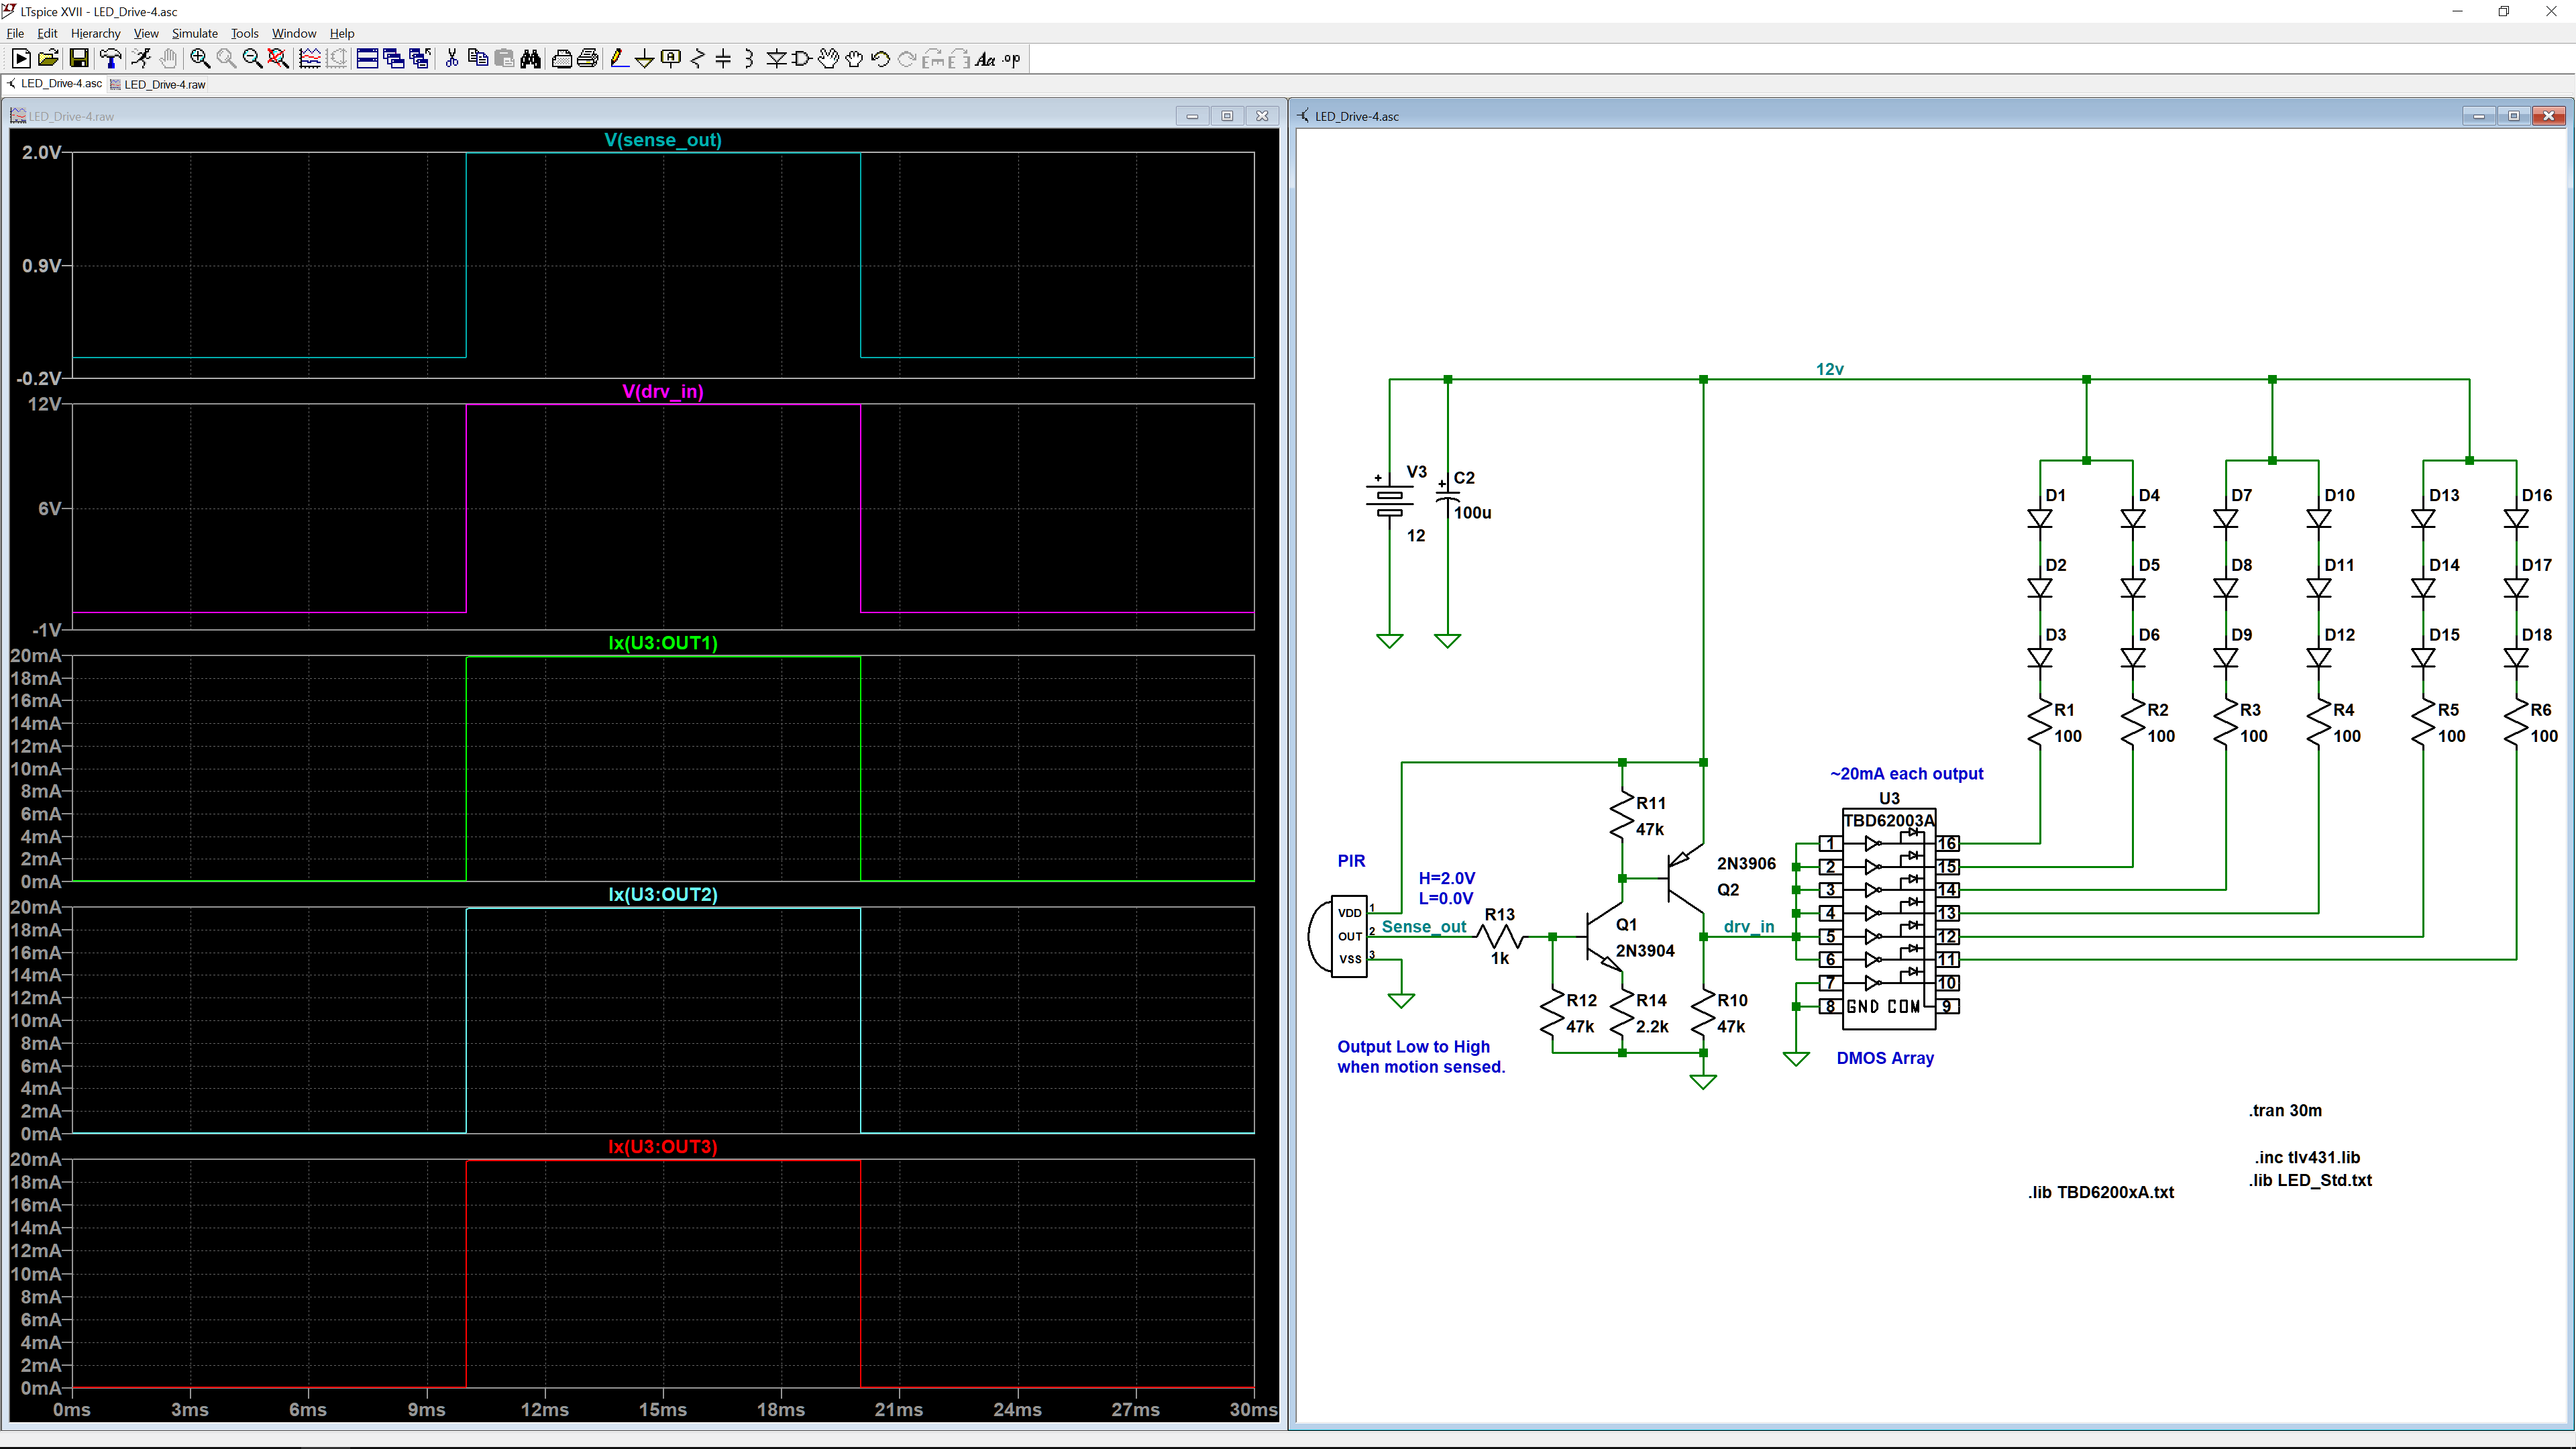
Task: Zoom in with the plus magnifier icon
Action: 200,59
